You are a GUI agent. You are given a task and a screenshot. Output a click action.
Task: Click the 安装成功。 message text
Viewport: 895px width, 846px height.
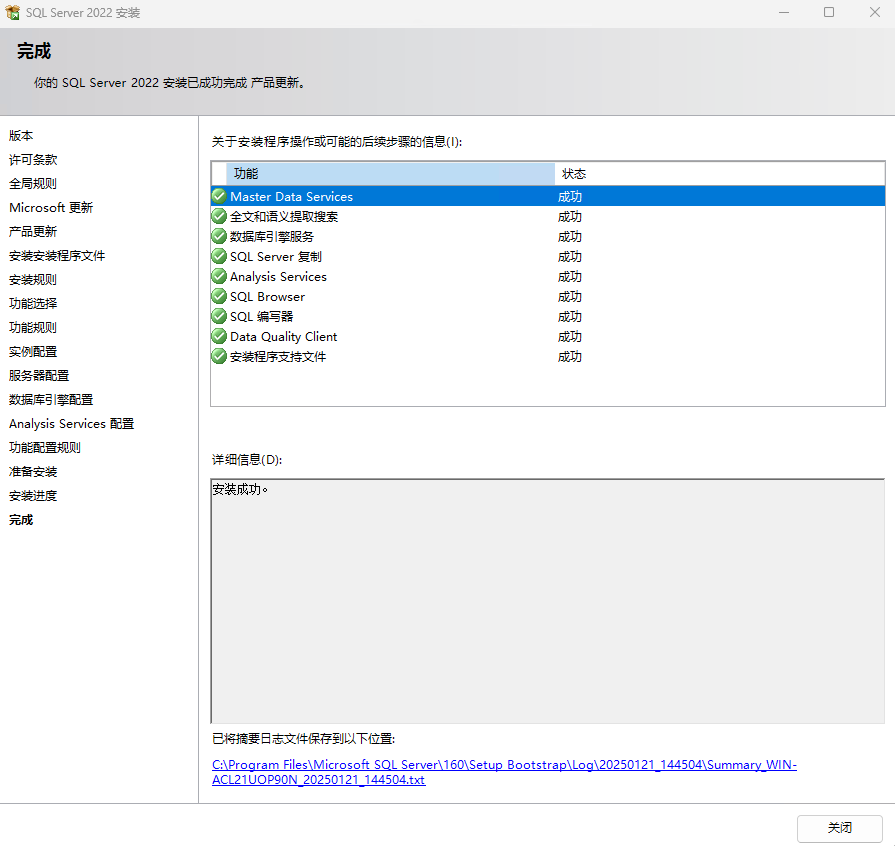pos(240,489)
